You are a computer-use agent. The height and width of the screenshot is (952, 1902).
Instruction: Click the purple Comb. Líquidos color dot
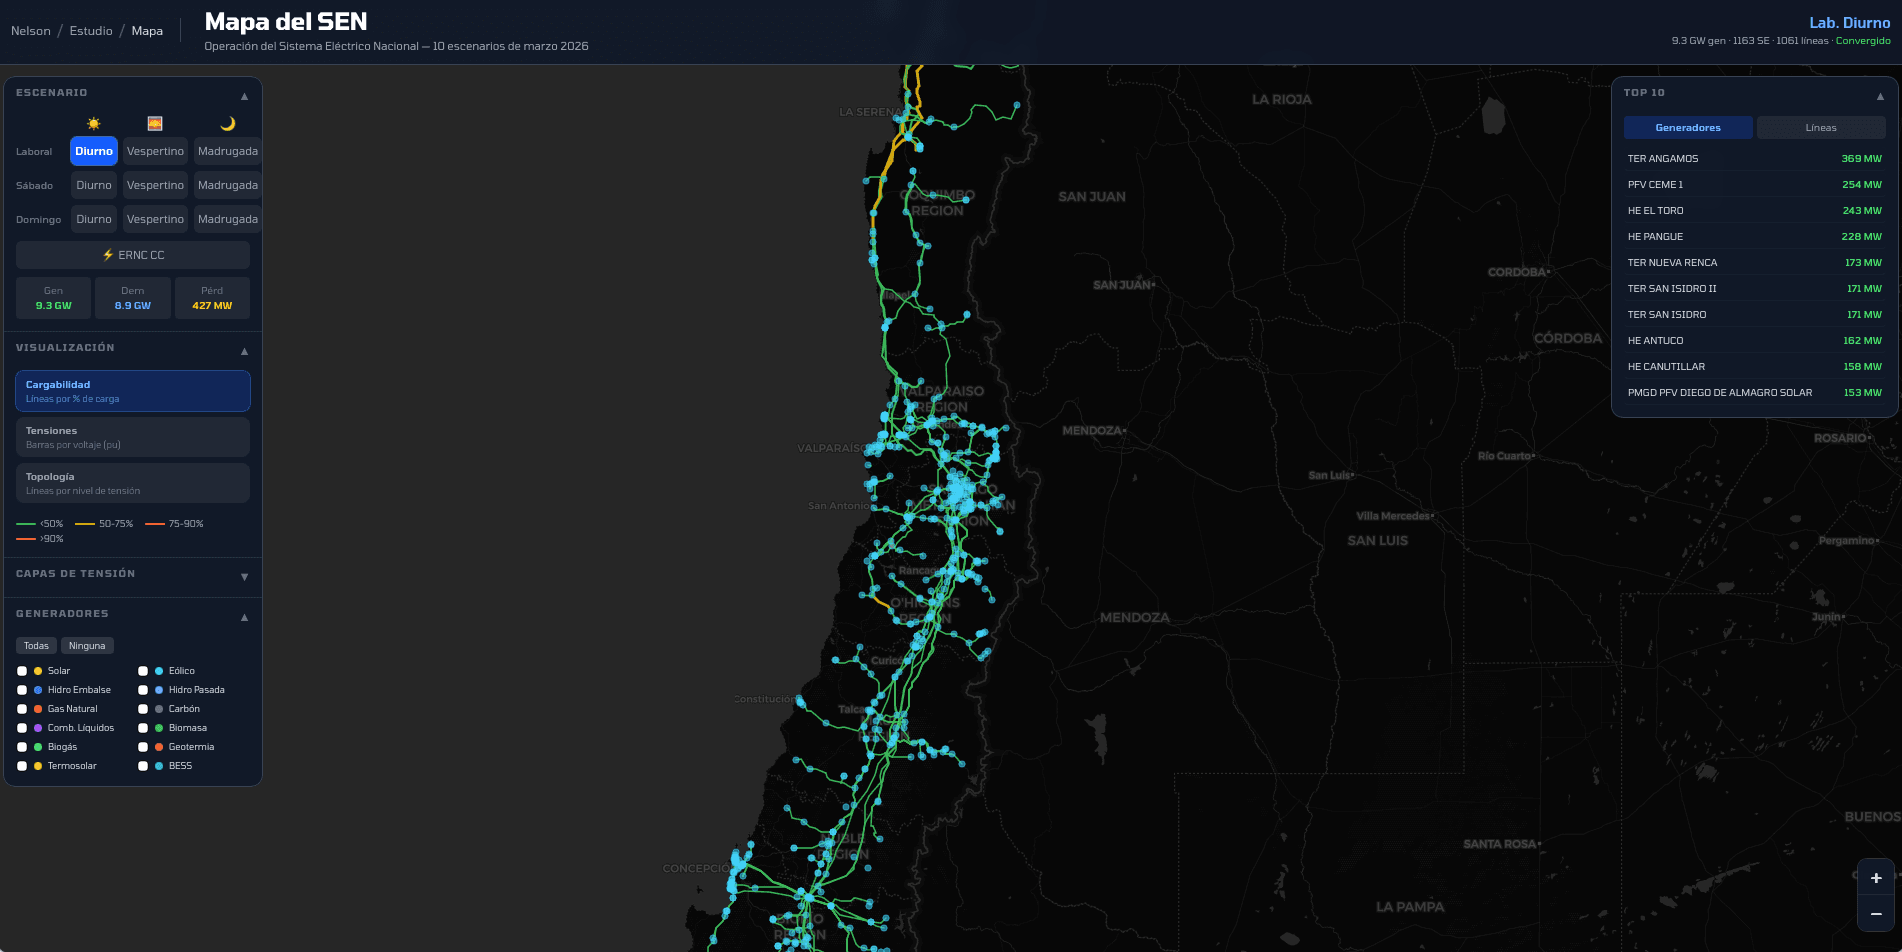(38, 727)
